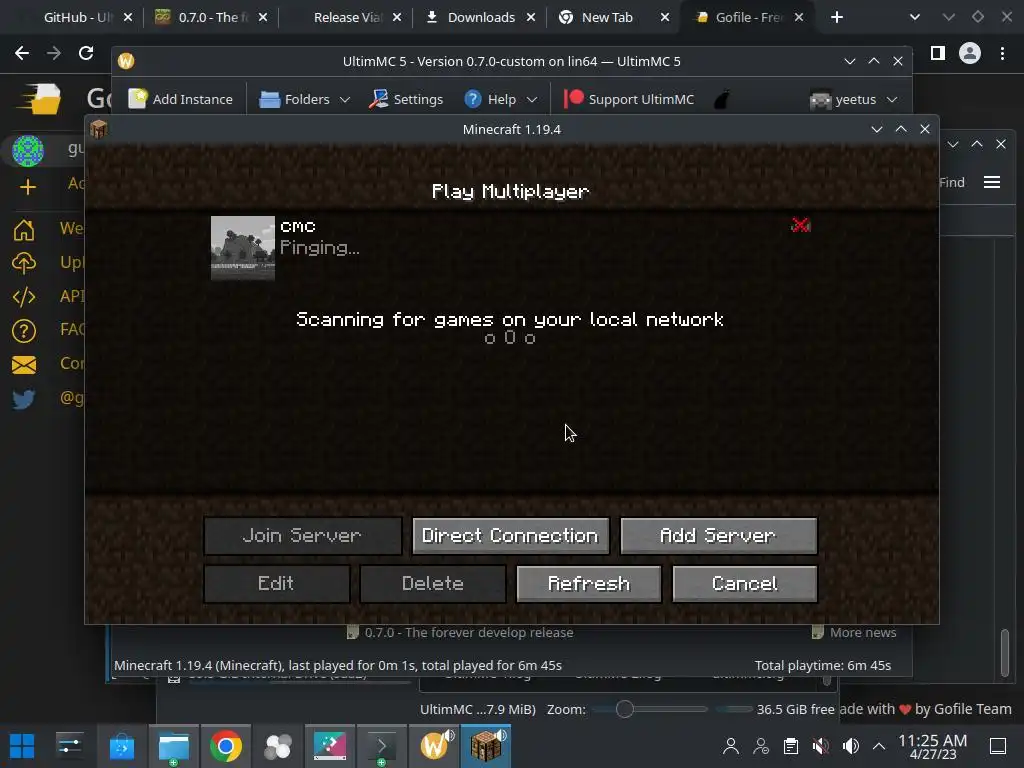Click the Direct Connection button

tap(511, 536)
